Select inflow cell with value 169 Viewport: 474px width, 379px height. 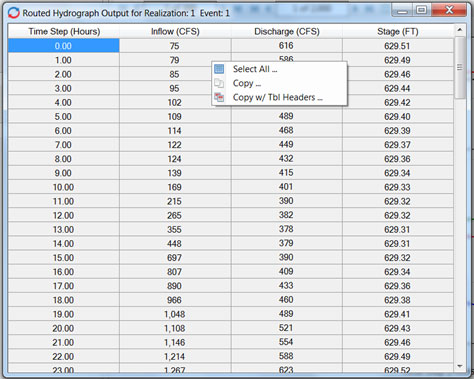175,187
